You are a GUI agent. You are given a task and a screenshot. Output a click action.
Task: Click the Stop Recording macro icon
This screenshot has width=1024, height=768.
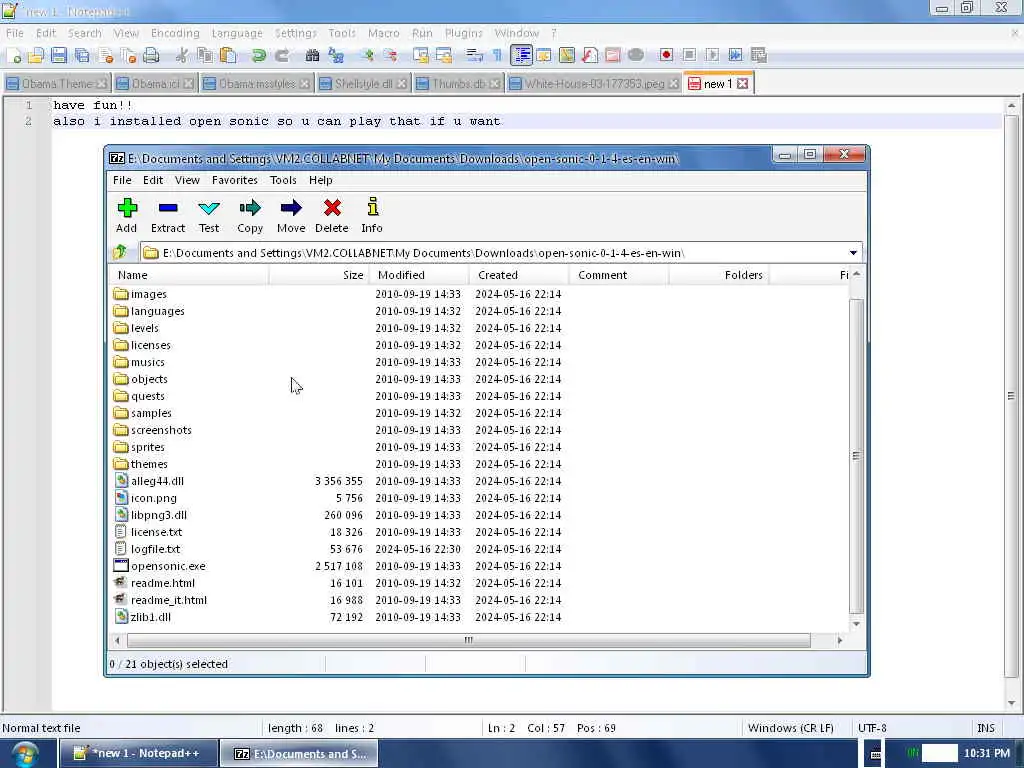click(x=689, y=56)
